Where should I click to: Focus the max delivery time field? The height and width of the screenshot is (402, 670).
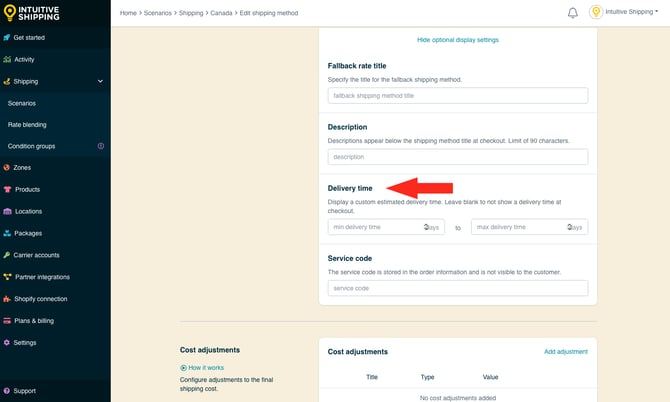tap(529, 227)
